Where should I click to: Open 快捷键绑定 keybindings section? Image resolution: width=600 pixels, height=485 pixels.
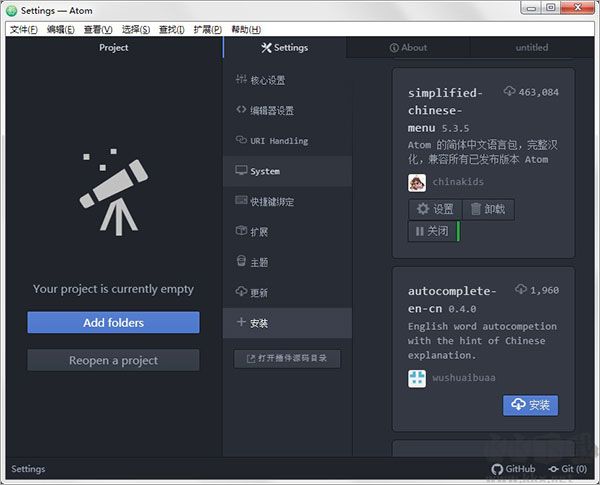(x=287, y=201)
